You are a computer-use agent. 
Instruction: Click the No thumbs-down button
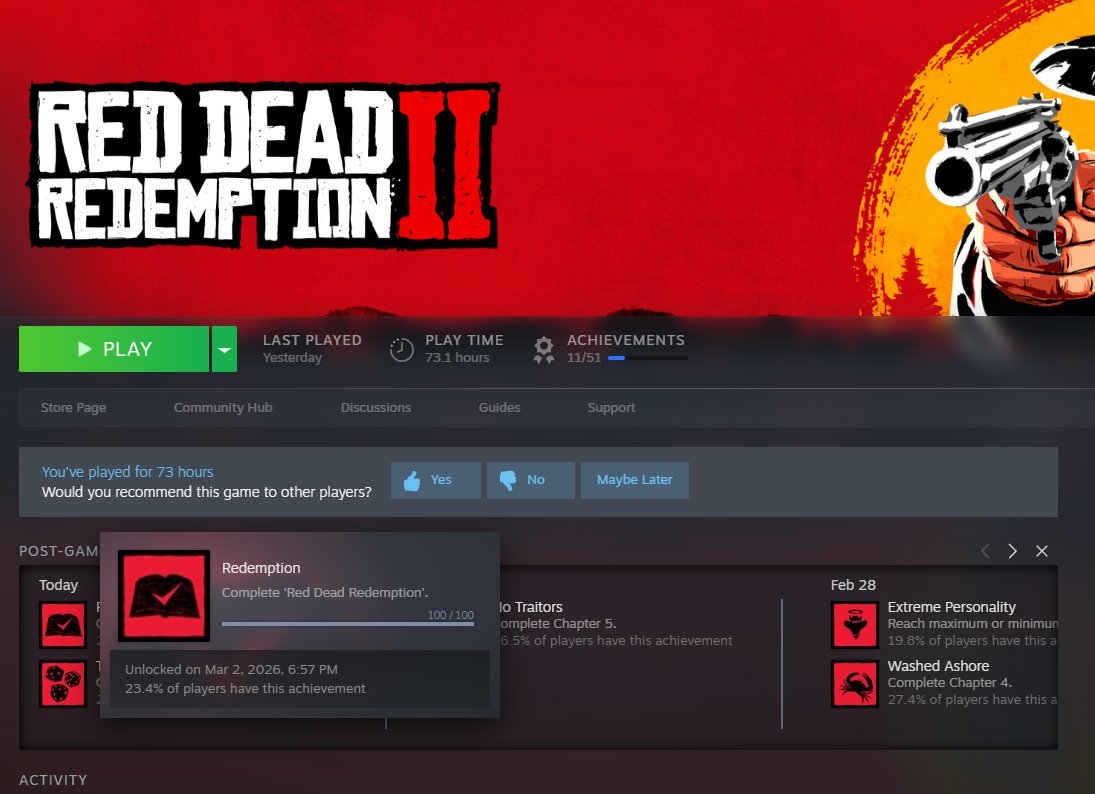coord(531,480)
